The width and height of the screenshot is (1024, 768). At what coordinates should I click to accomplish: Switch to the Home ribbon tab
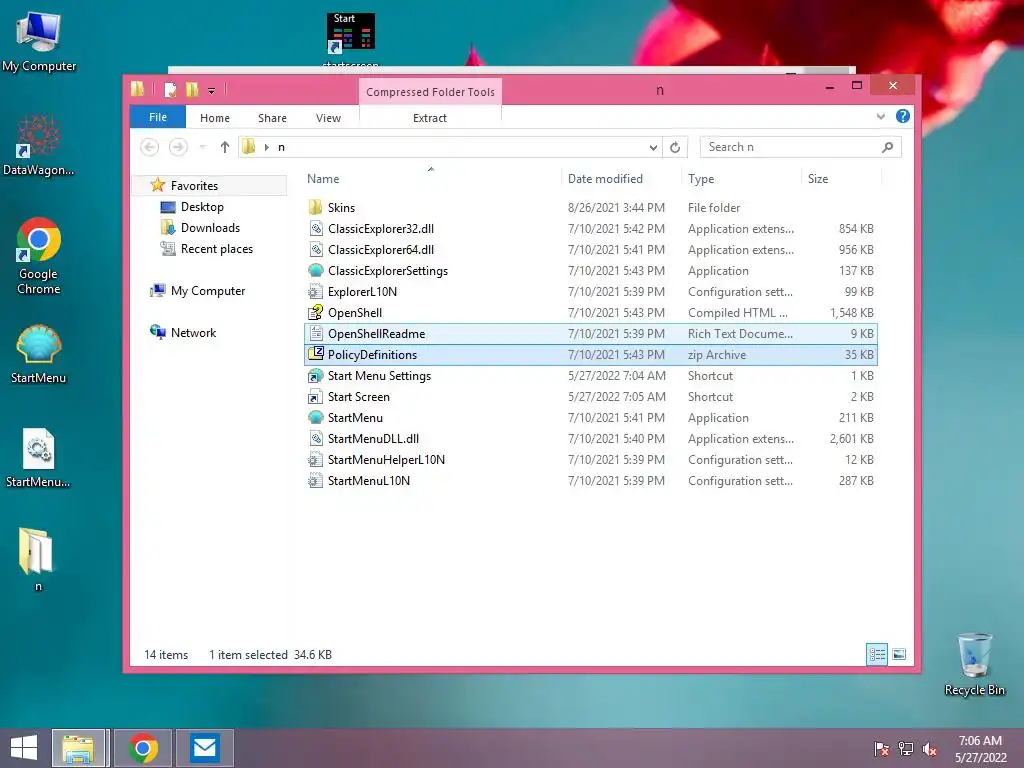(215, 118)
